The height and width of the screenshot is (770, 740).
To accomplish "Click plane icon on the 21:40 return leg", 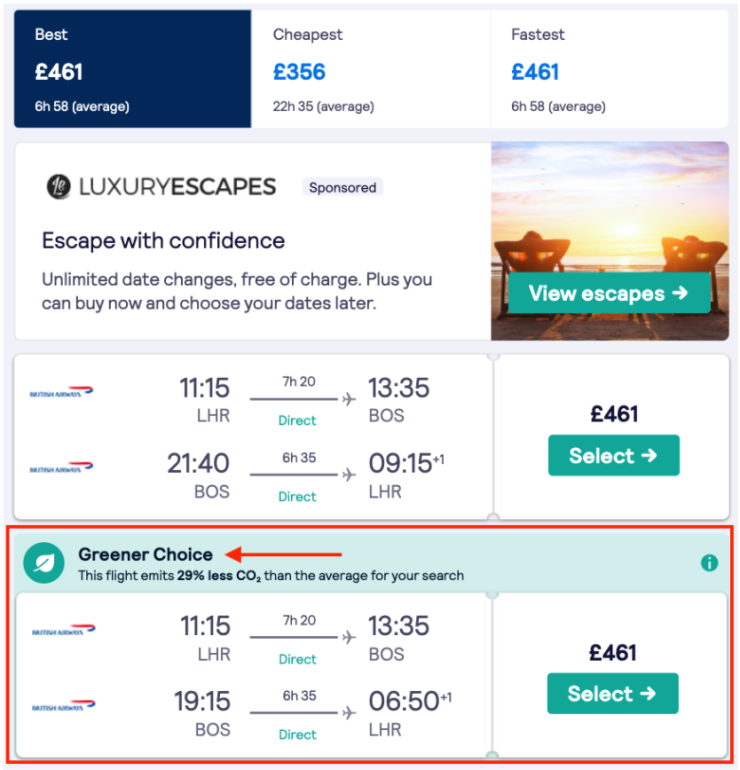I will pos(349,474).
